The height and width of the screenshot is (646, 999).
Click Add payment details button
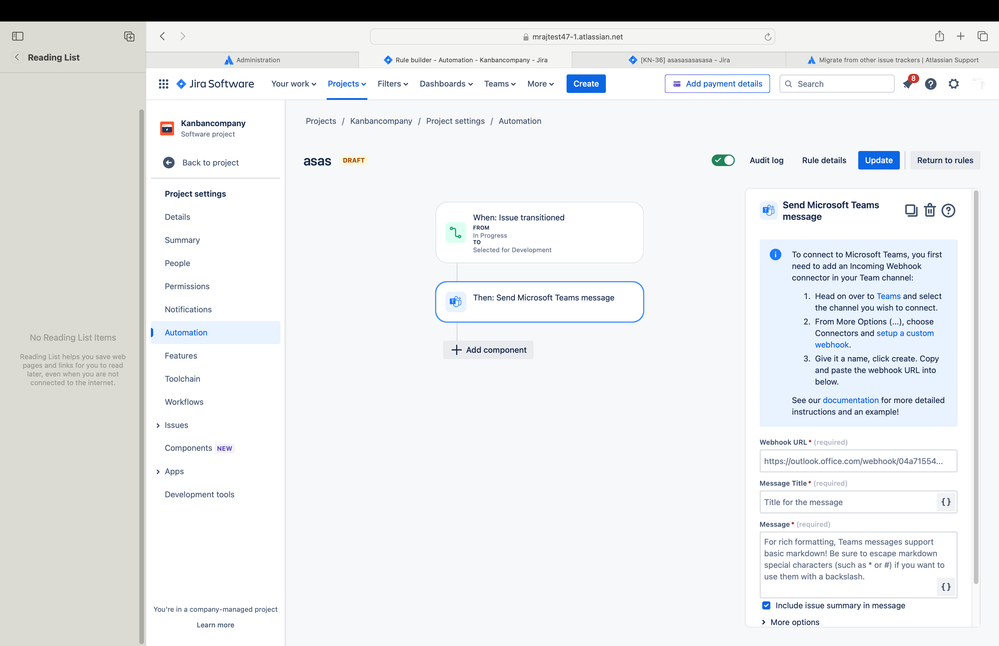[x=717, y=83]
